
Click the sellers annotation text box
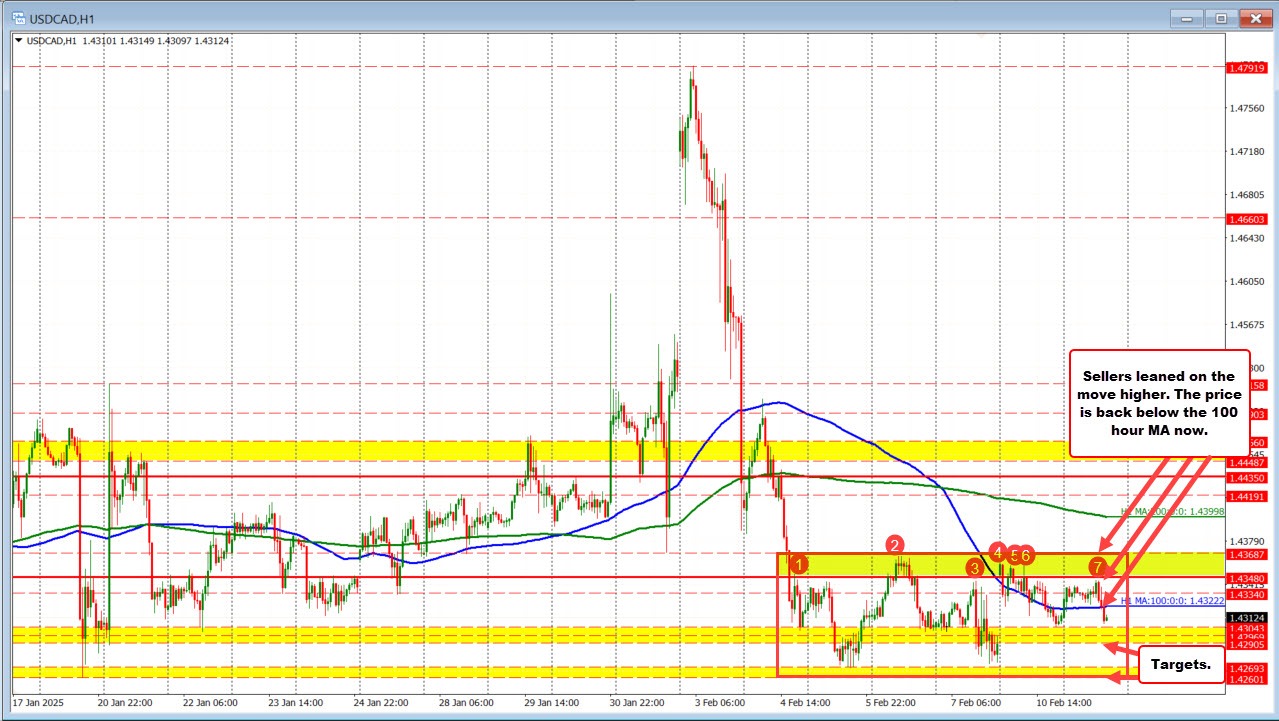point(1159,403)
